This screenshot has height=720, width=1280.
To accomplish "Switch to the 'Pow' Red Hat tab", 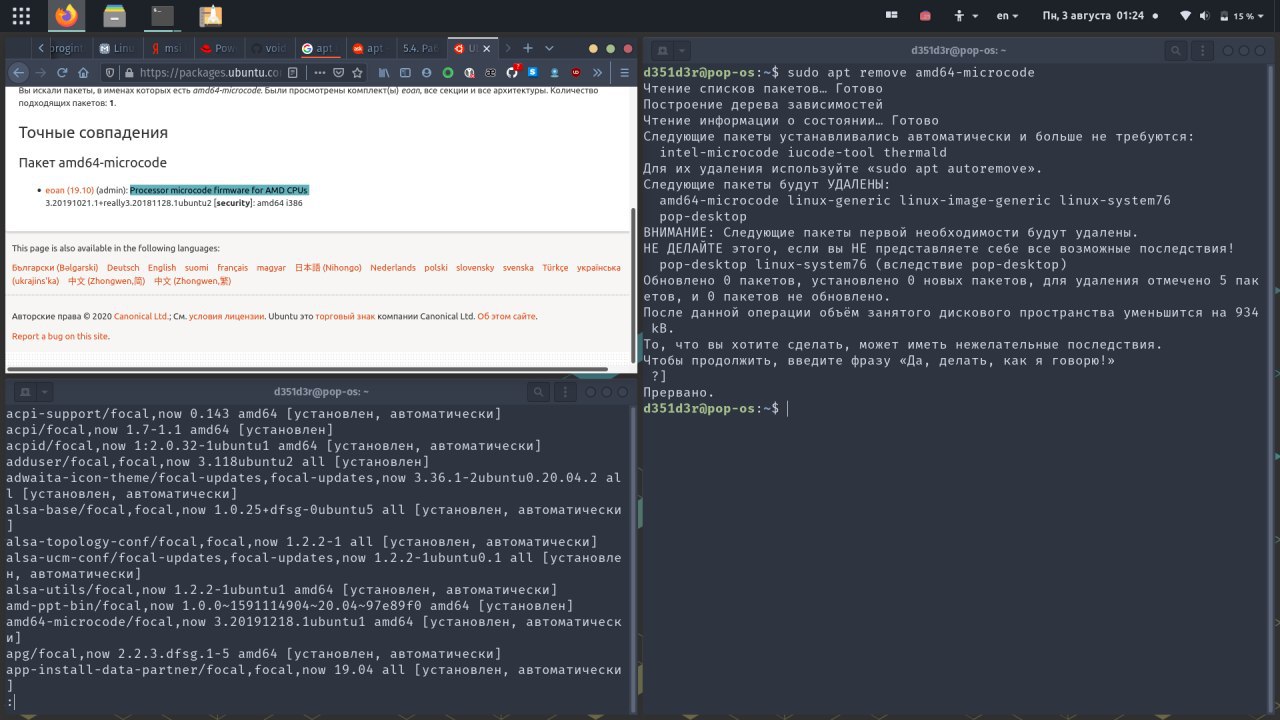I will [220, 48].
